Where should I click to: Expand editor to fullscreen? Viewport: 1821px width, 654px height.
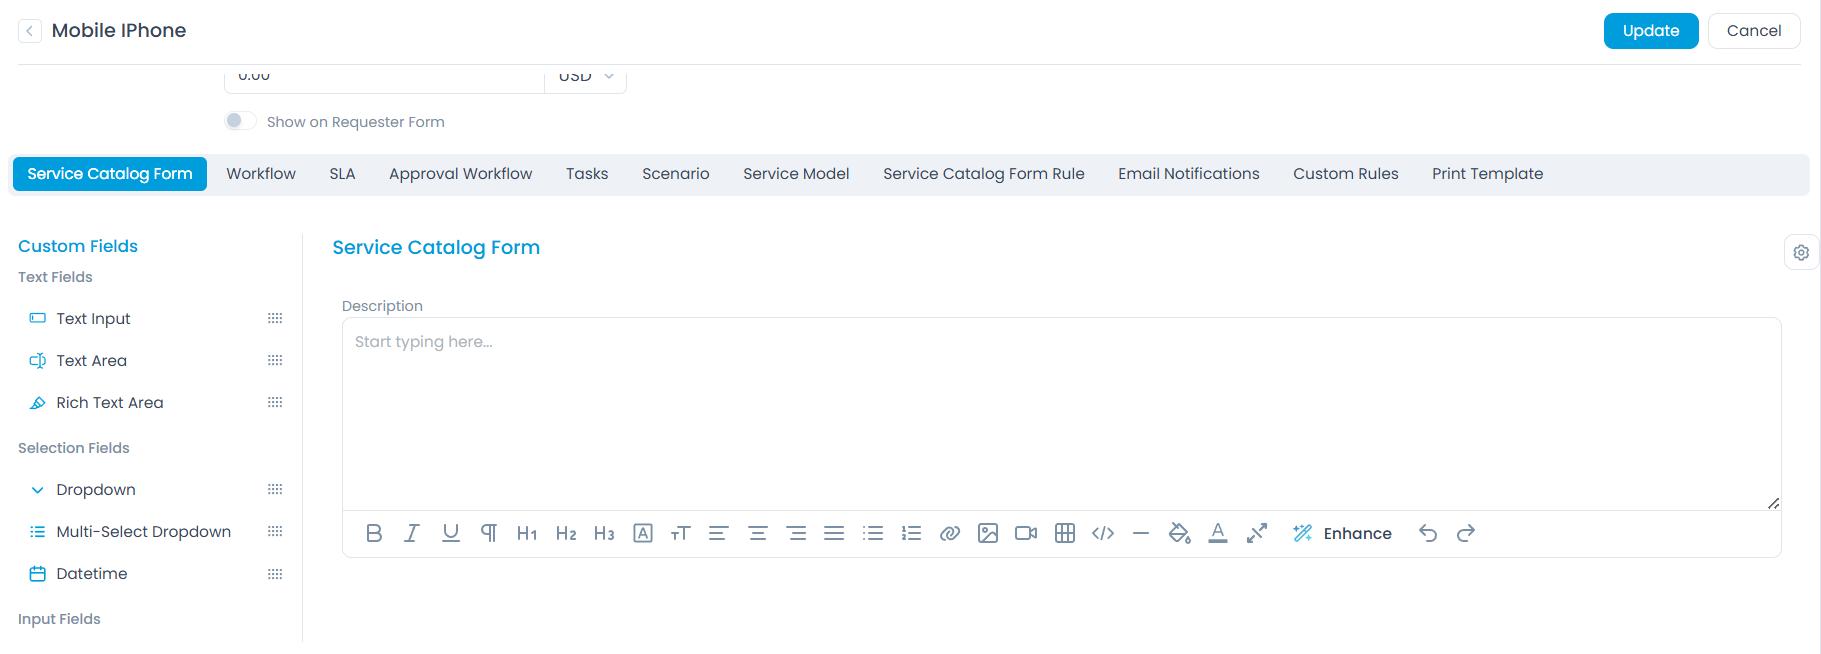click(x=1257, y=534)
